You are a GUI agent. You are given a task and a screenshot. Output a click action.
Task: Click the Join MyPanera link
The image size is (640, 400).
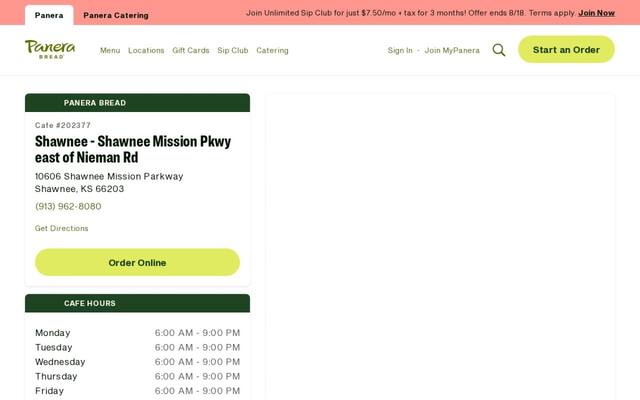(x=452, y=50)
